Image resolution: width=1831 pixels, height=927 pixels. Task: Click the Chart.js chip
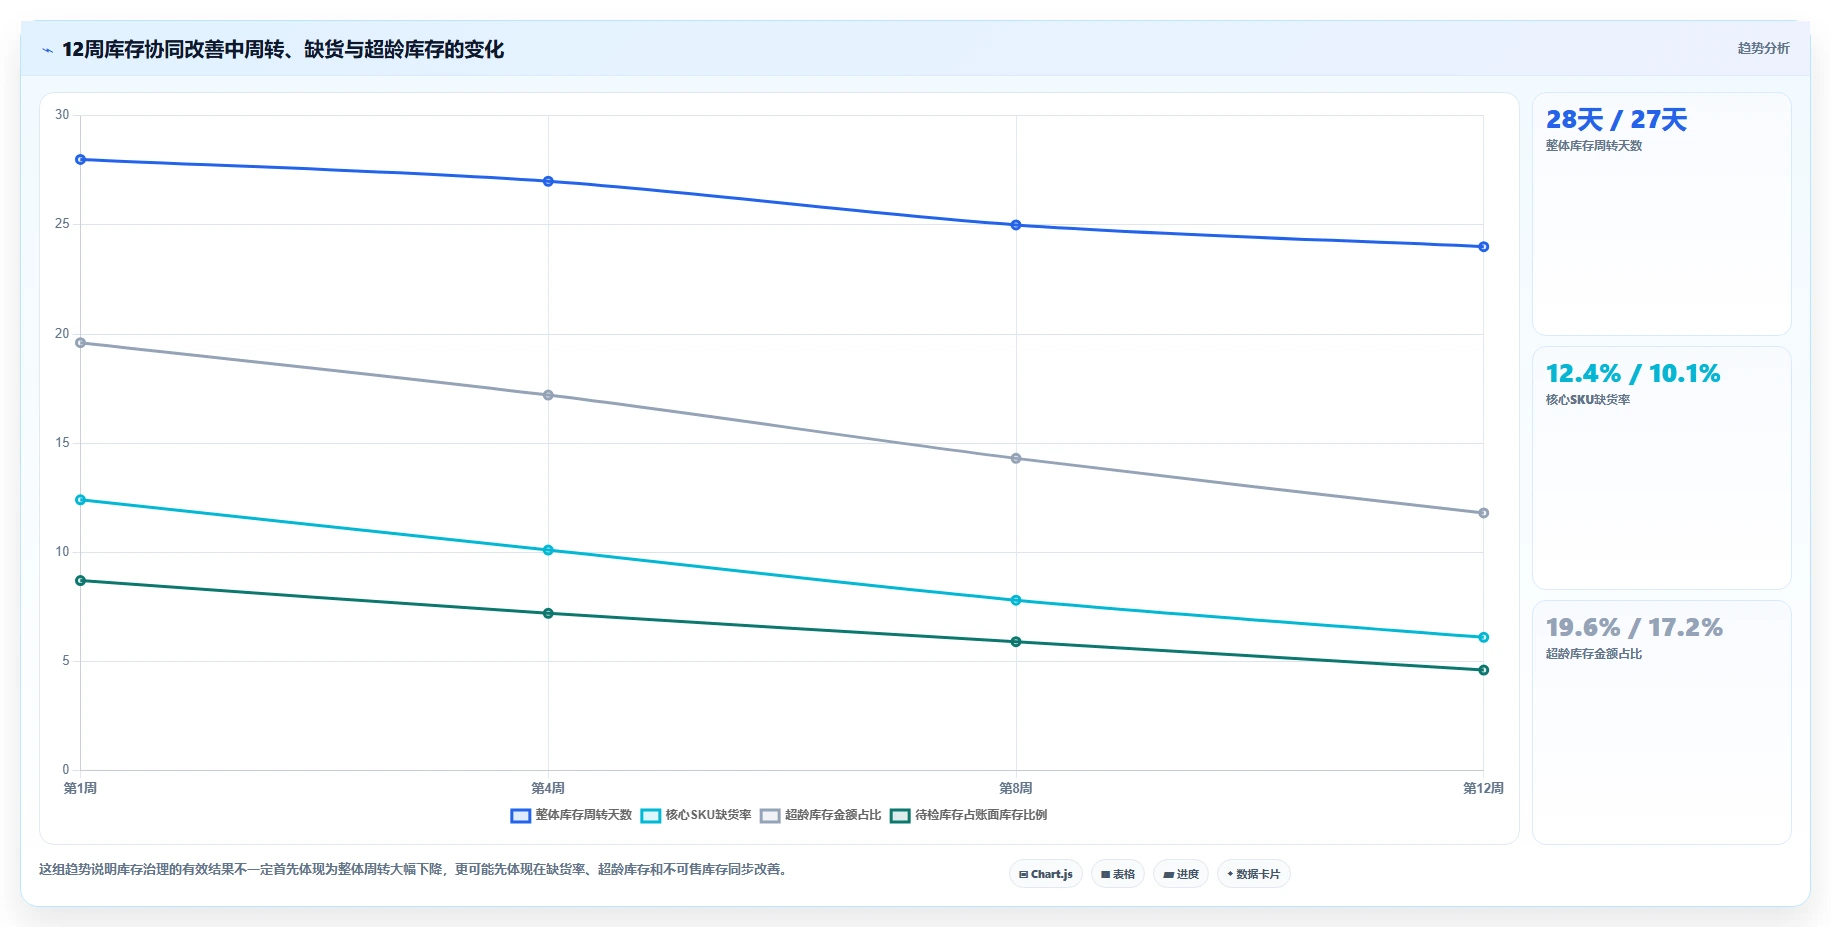1046,874
